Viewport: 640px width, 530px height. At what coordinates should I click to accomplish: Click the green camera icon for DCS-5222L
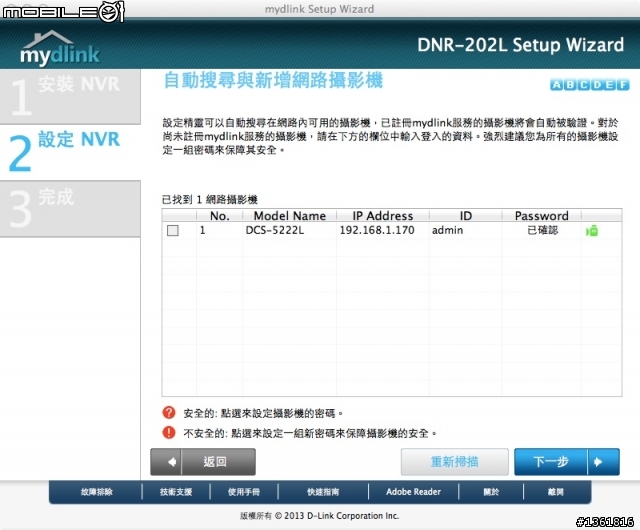[592, 231]
